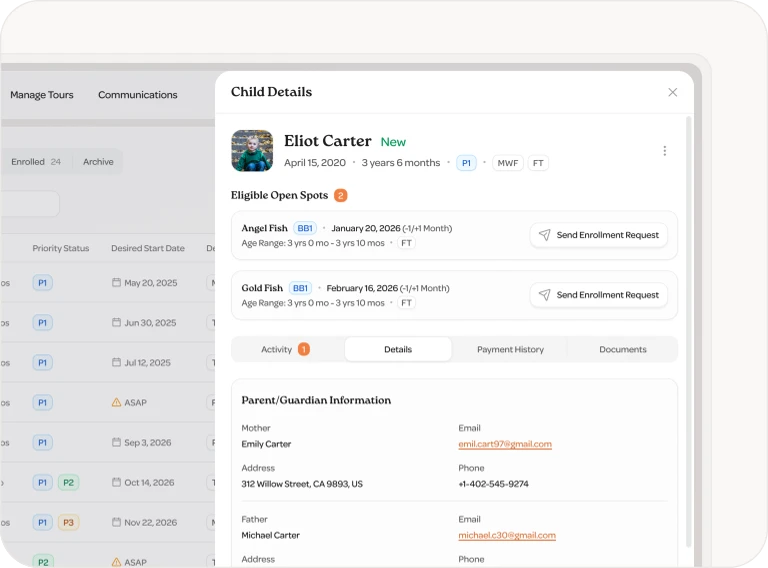Click the orange P3 badge in Nov 22, 2026 row
Viewport: 768px width, 568px height.
click(68, 522)
